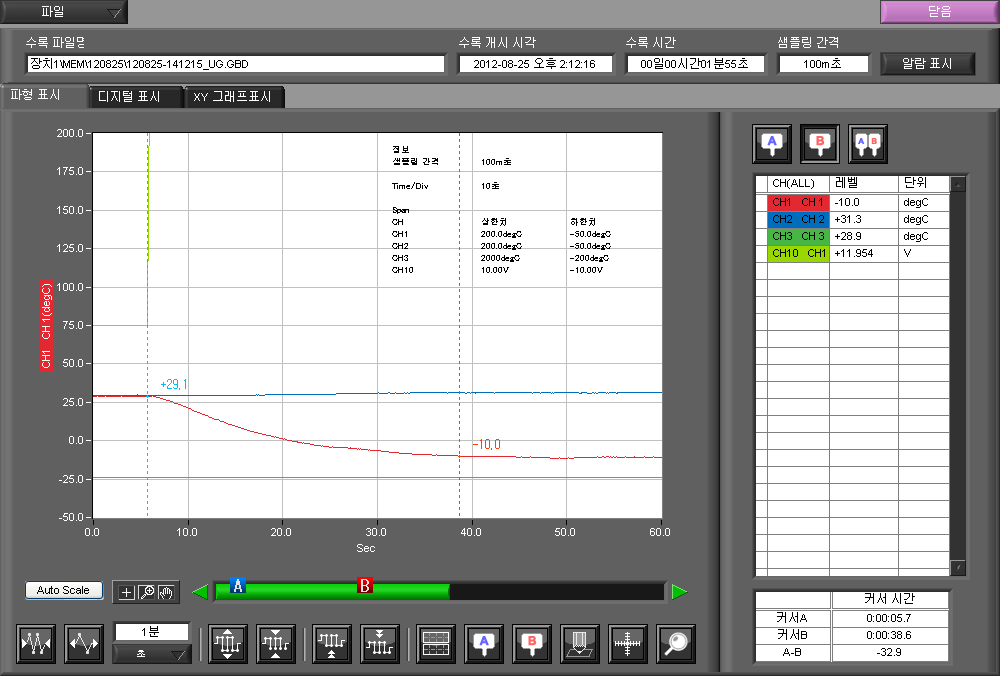1000x676 pixels.
Task: Click the cursor A marker button in bottom toolbar
Action: [x=484, y=645]
